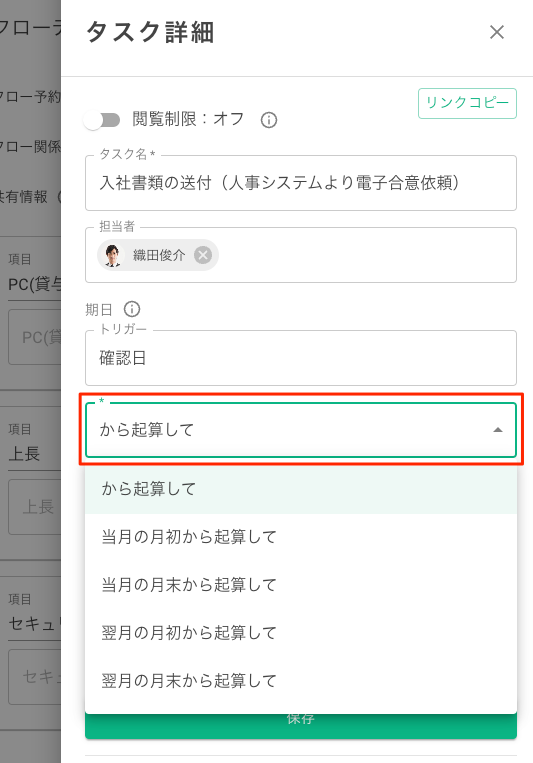Image resolution: width=533 pixels, height=763 pixels.
Task: Collapse the から起算して dropdown arrow
Action: [x=497, y=430]
